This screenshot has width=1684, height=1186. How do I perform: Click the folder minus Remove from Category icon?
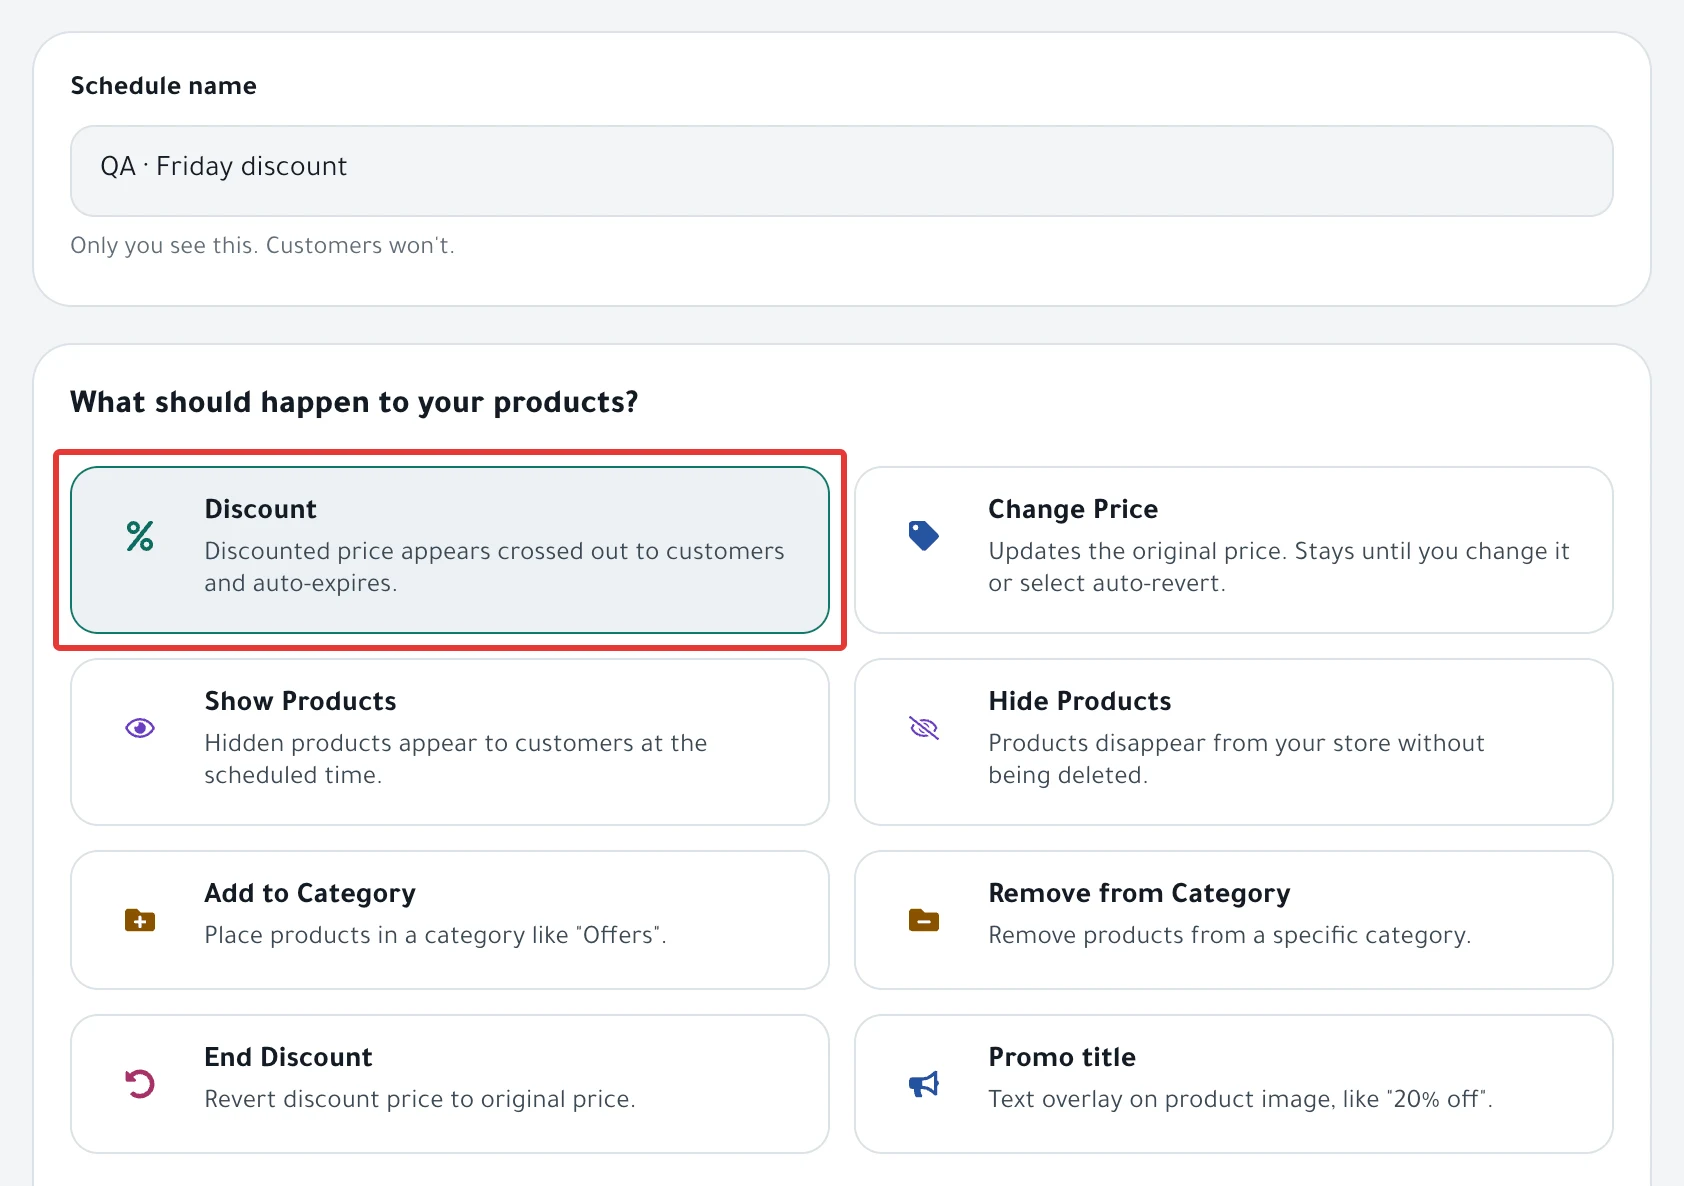pyautogui.click(x=924, y=920)
